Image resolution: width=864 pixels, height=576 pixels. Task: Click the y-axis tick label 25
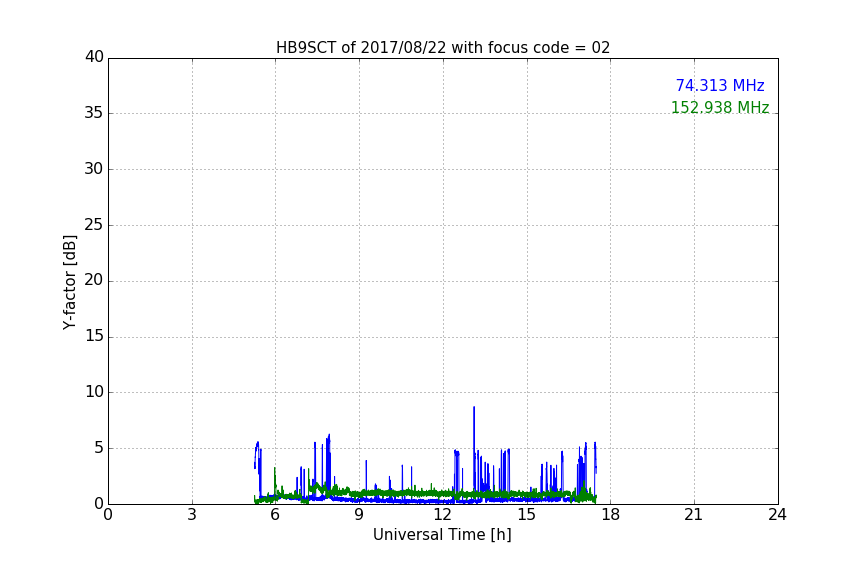[94, 224]
